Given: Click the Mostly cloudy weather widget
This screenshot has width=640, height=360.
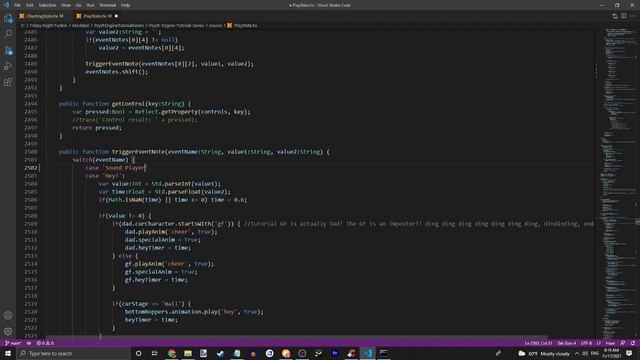Looking at the screenshot, I should coord(544,353).
